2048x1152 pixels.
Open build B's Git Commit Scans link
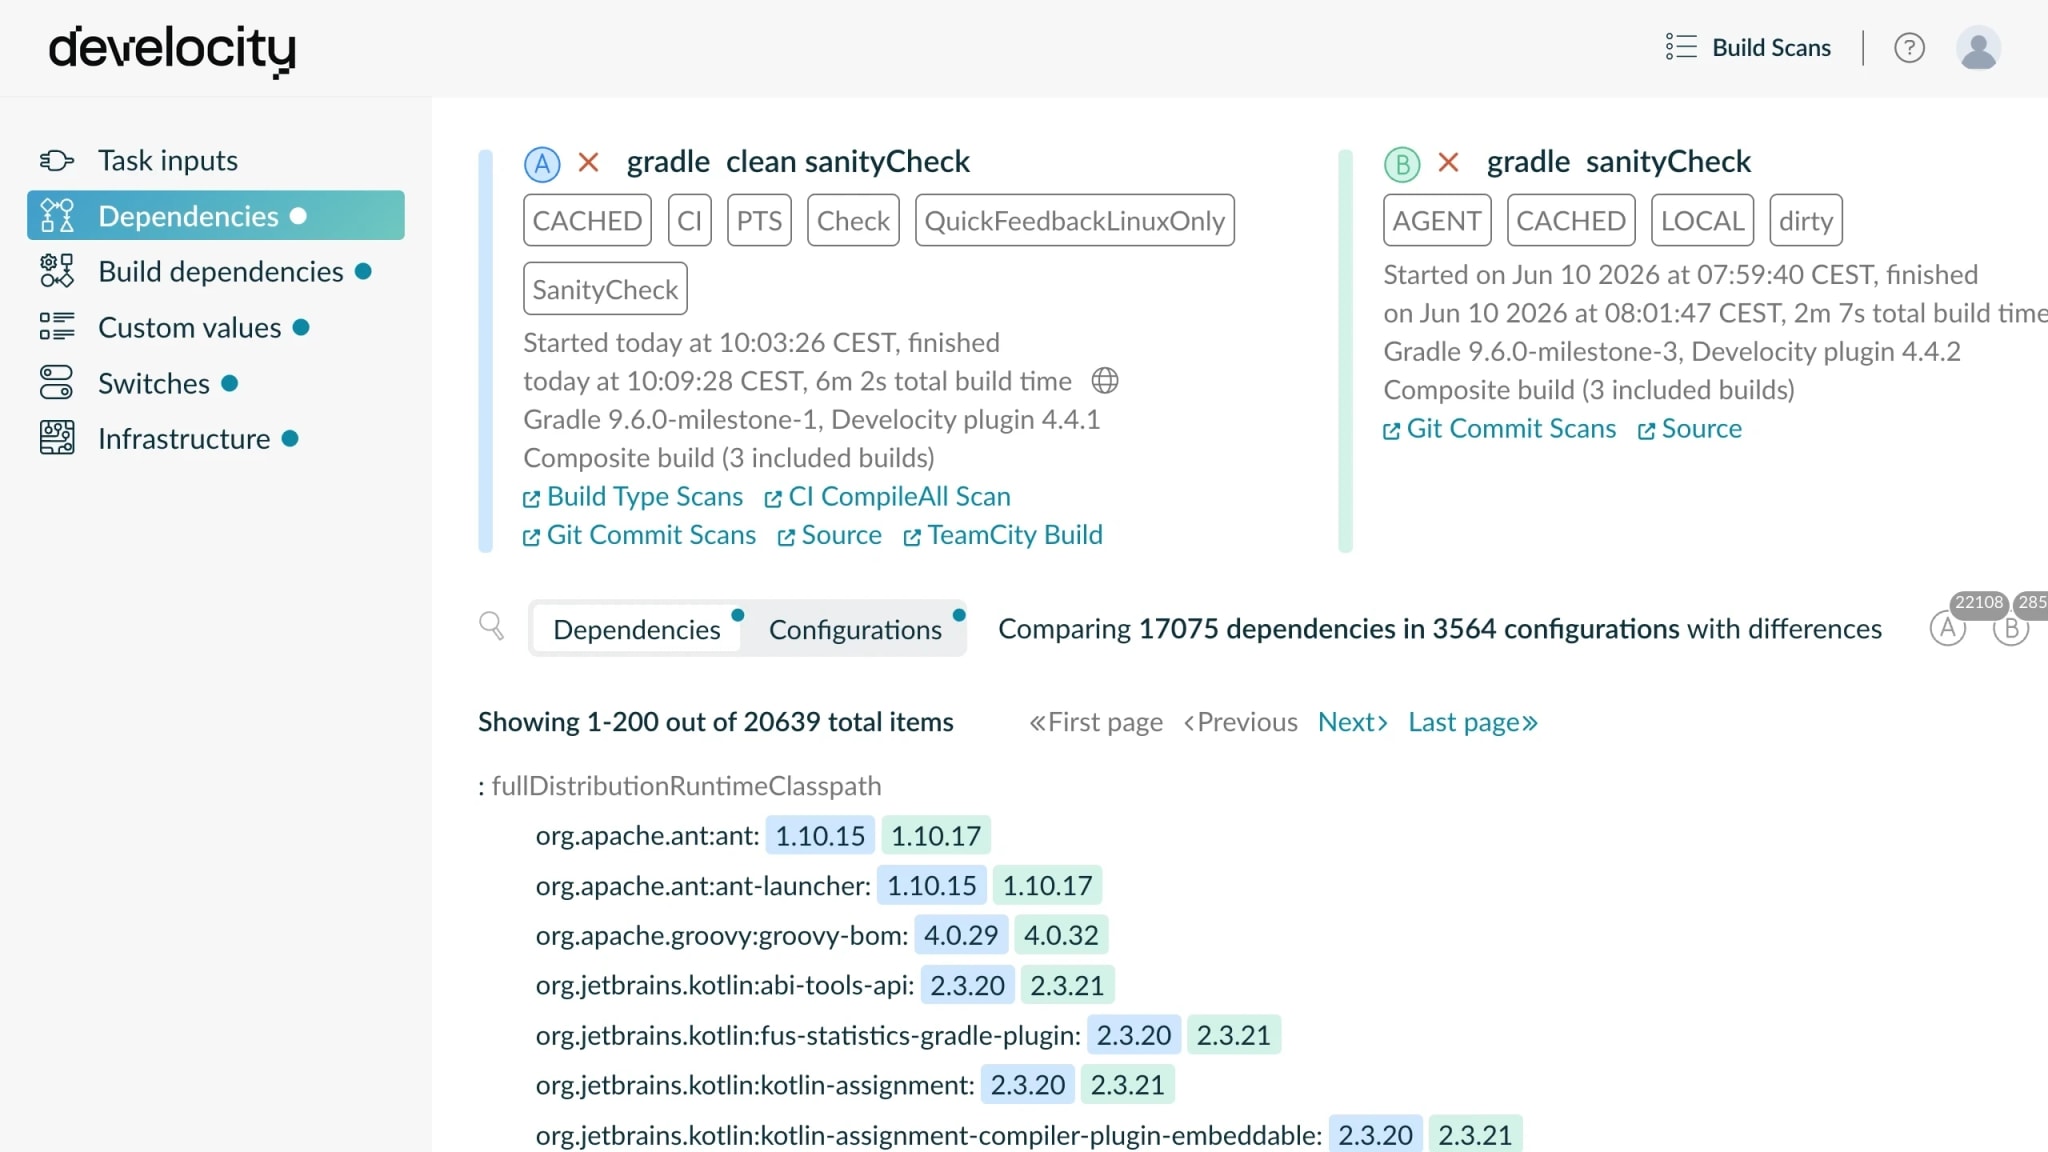pos(1500,428)
